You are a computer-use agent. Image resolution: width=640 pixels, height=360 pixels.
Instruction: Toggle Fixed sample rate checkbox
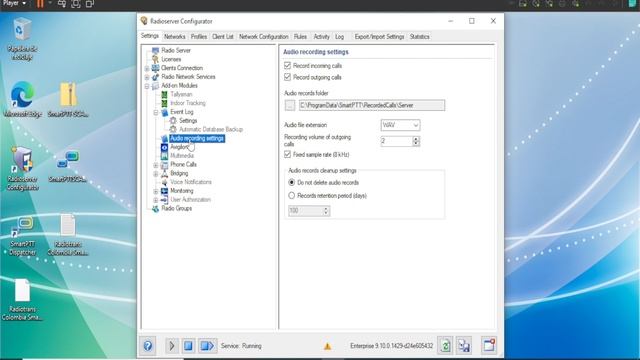[x=287, y=154]
